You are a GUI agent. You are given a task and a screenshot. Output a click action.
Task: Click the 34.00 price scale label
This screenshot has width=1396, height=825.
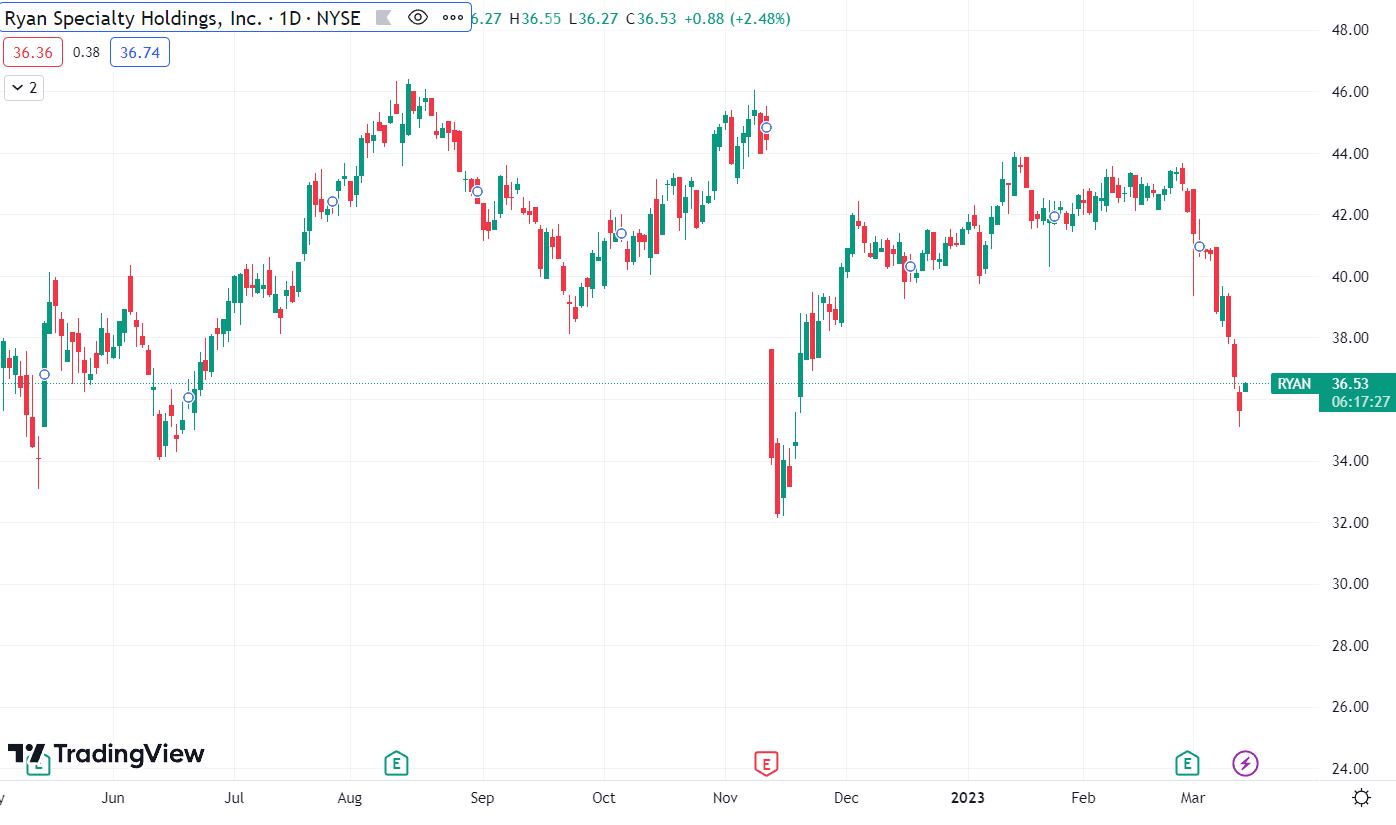[1352, 461]
